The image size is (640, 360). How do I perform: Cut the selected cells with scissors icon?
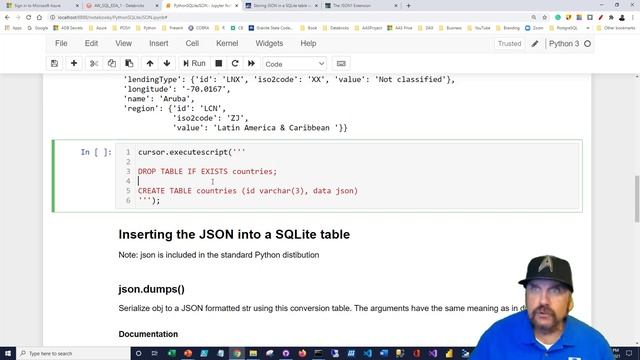[94, 64]
